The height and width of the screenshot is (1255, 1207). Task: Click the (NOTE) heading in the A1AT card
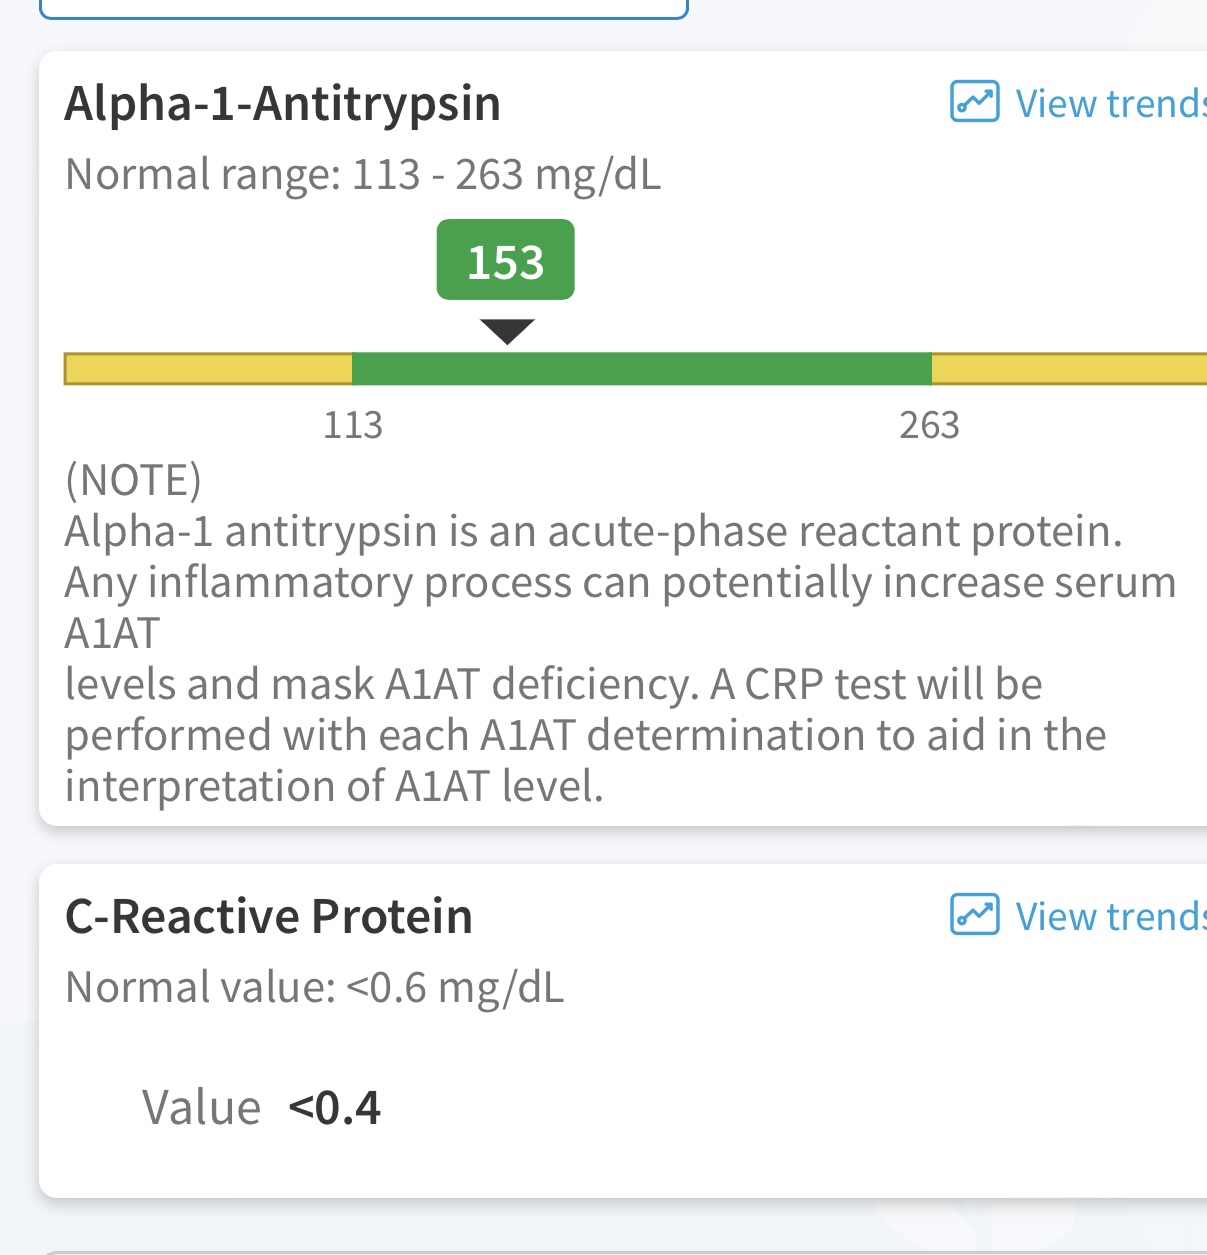click(133, 481)
